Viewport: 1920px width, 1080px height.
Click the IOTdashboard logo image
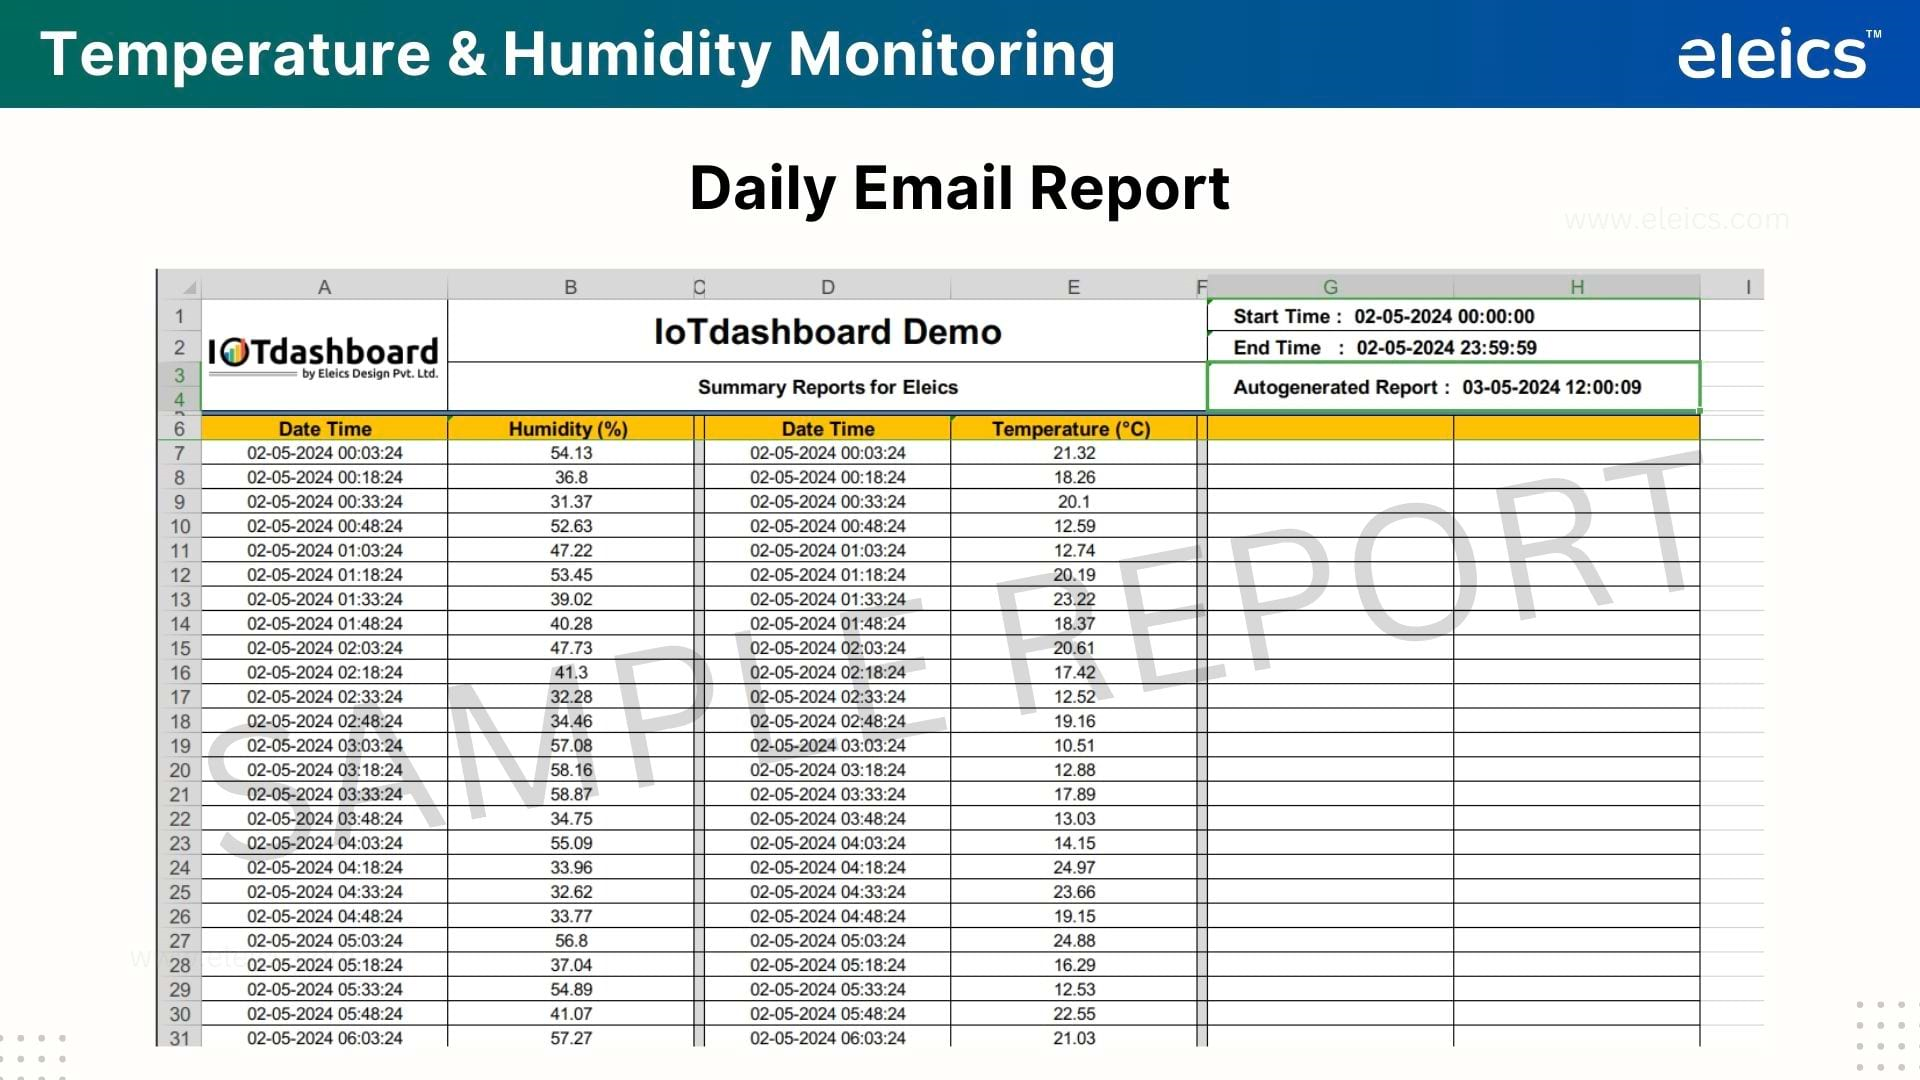323,357
